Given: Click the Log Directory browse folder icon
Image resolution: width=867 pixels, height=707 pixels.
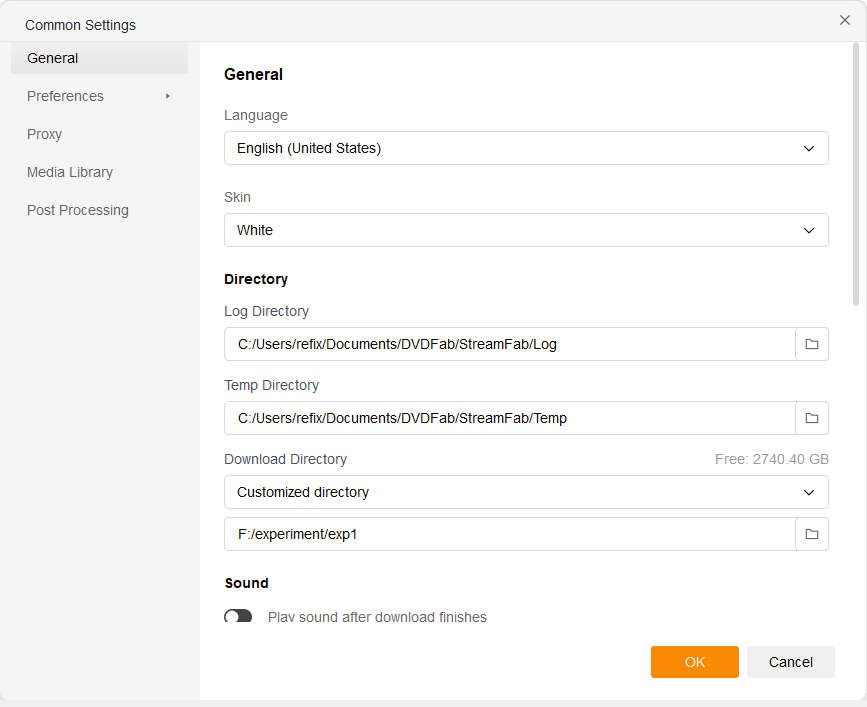Looking at the screenshot, I should pos(811,344).
